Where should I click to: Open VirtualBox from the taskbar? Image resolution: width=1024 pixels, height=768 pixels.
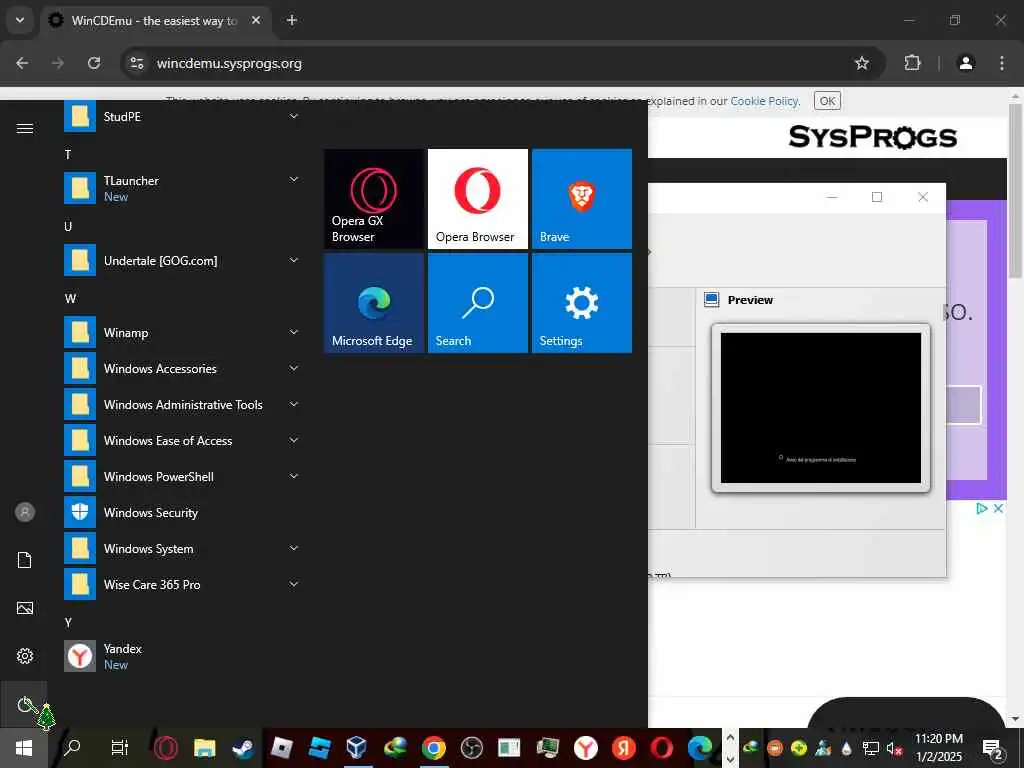tap(357, 747)
